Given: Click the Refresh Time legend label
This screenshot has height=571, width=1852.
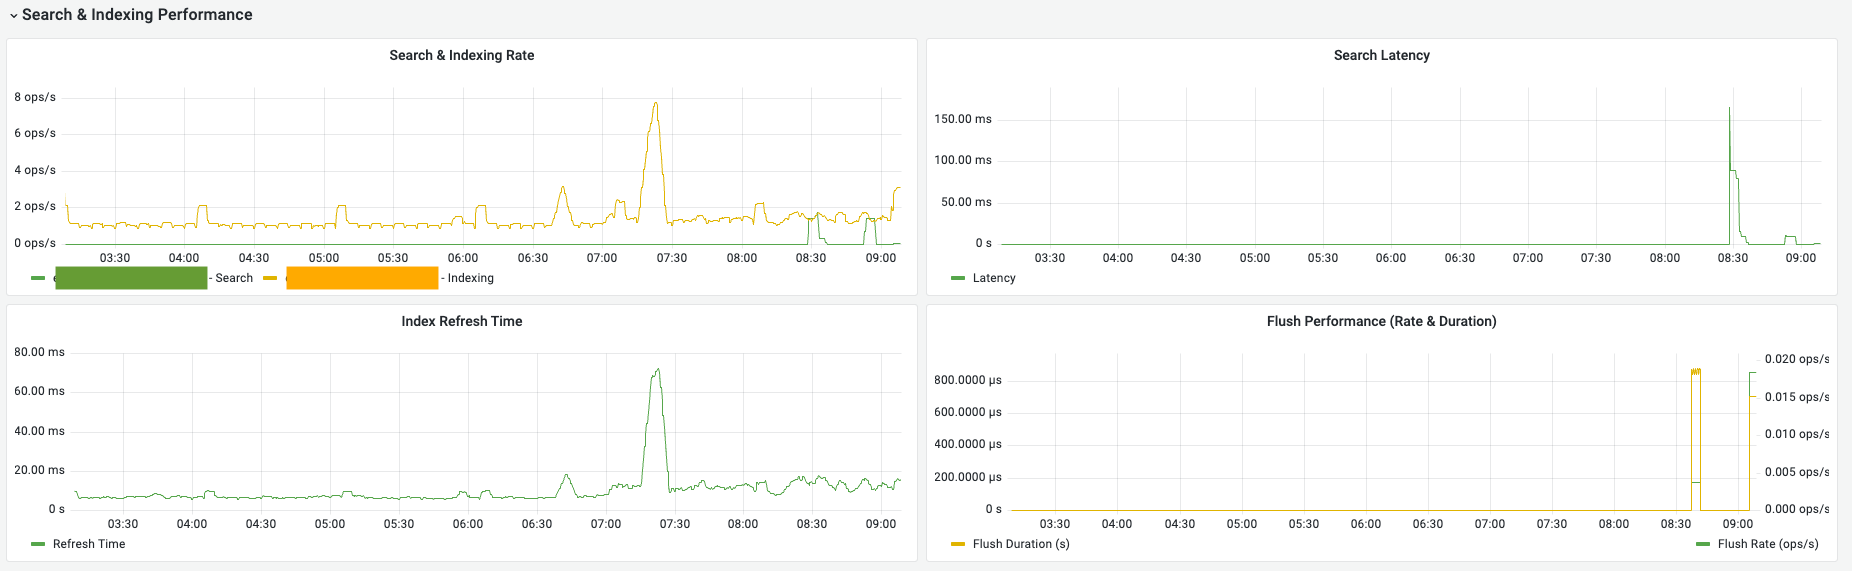Looking at the screenshot, I should (x=89, y=544).
